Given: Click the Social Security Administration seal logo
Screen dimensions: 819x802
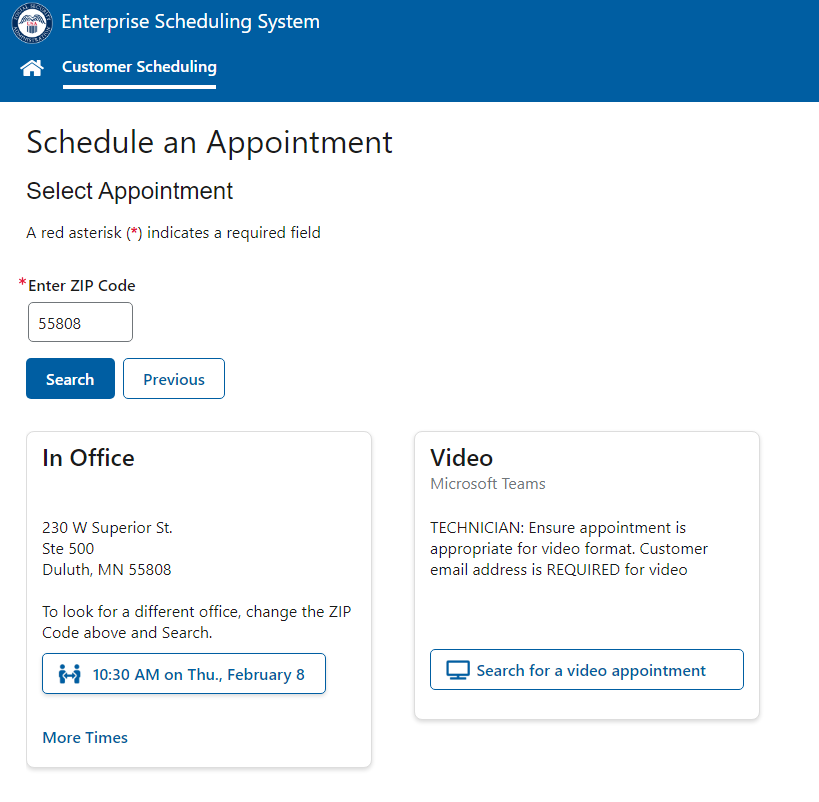Looking at the screenshot, I should pyautogui.click(x=31, y=22).
